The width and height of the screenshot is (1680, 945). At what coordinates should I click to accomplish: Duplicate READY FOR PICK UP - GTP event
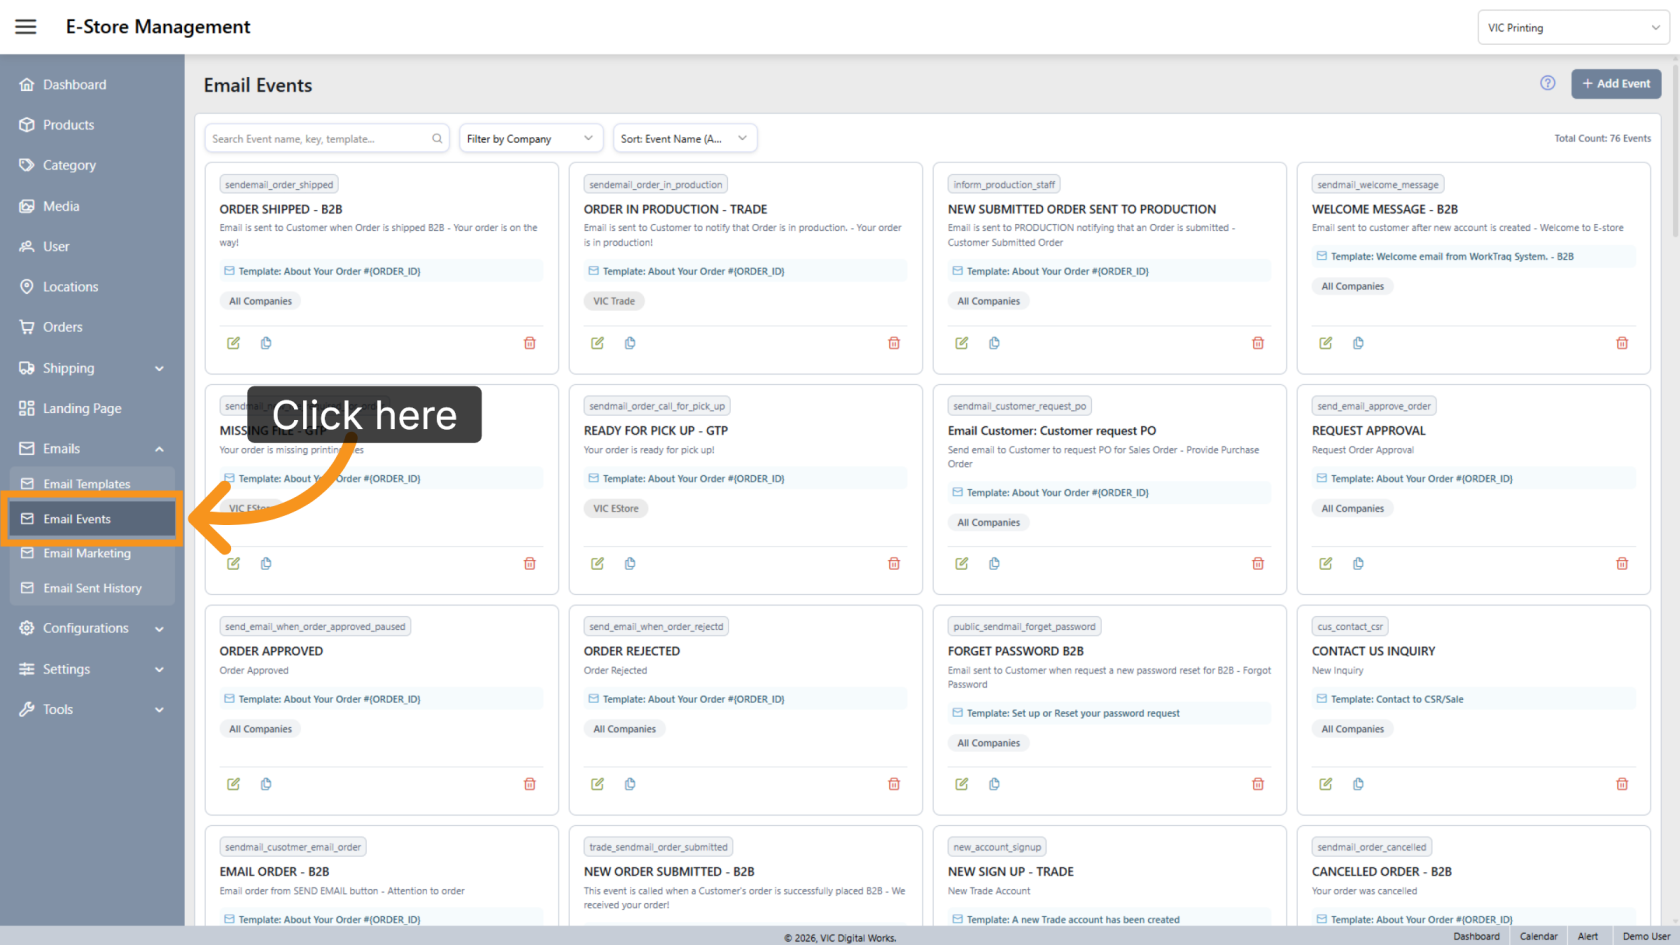(x=630, y=564)
